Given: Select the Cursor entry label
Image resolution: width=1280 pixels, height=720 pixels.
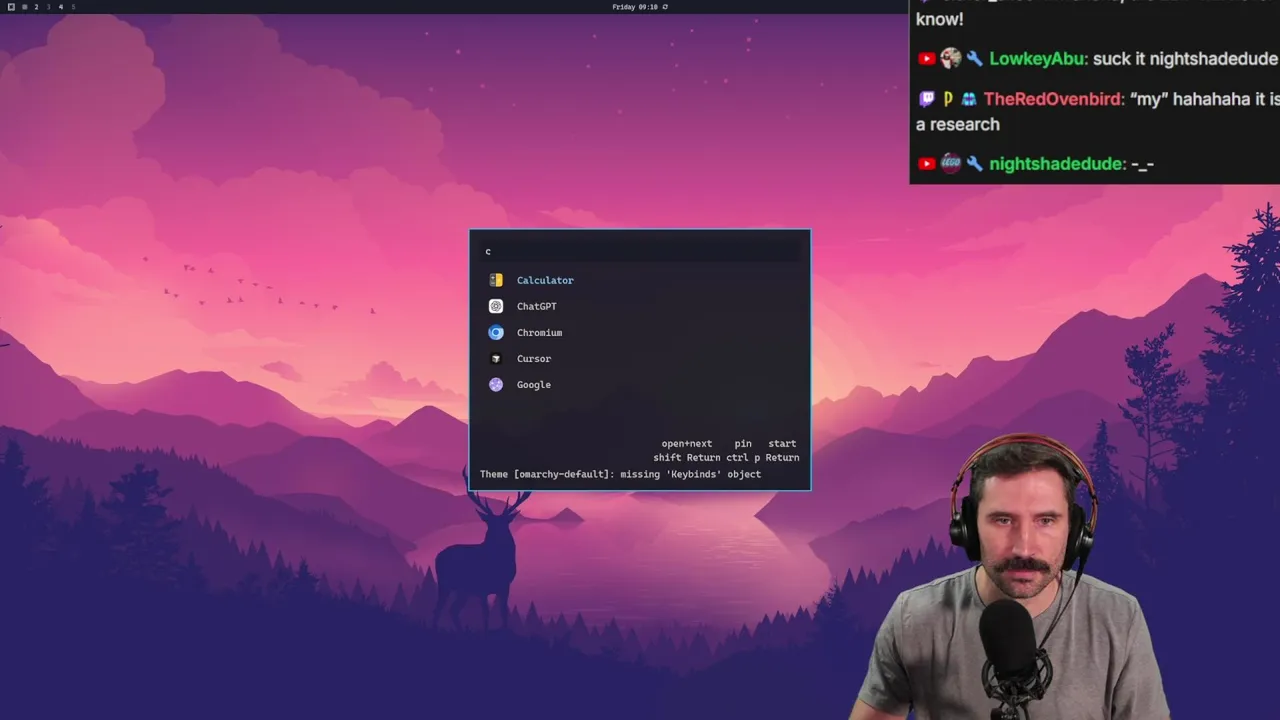Looking at the screenshot, I should (x=533, y=358).
